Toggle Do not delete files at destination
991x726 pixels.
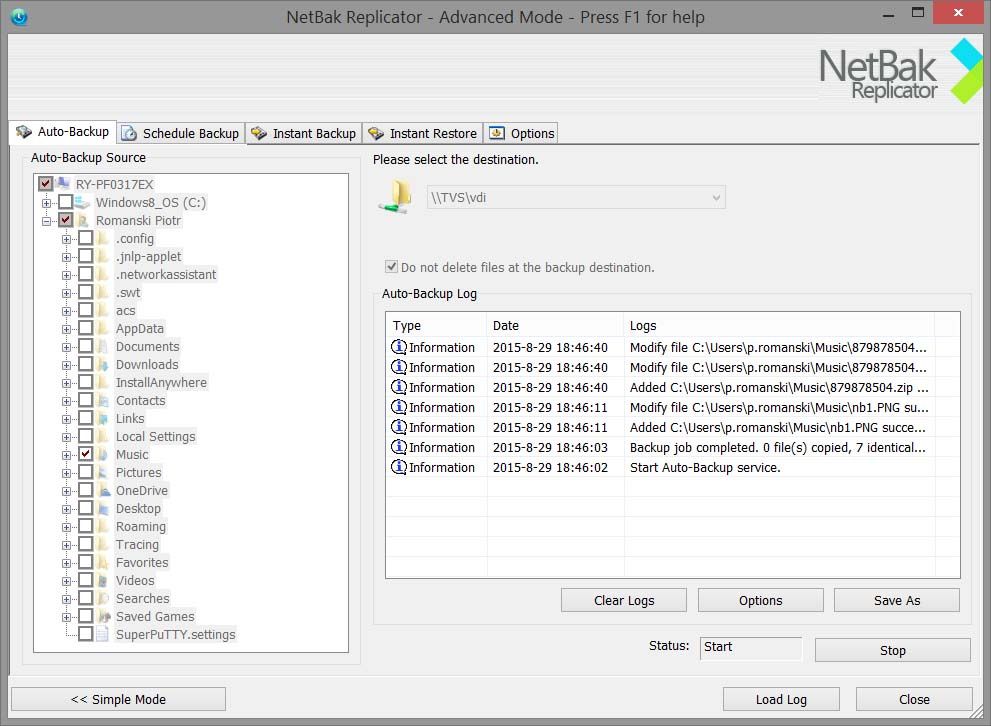(392, 267)
